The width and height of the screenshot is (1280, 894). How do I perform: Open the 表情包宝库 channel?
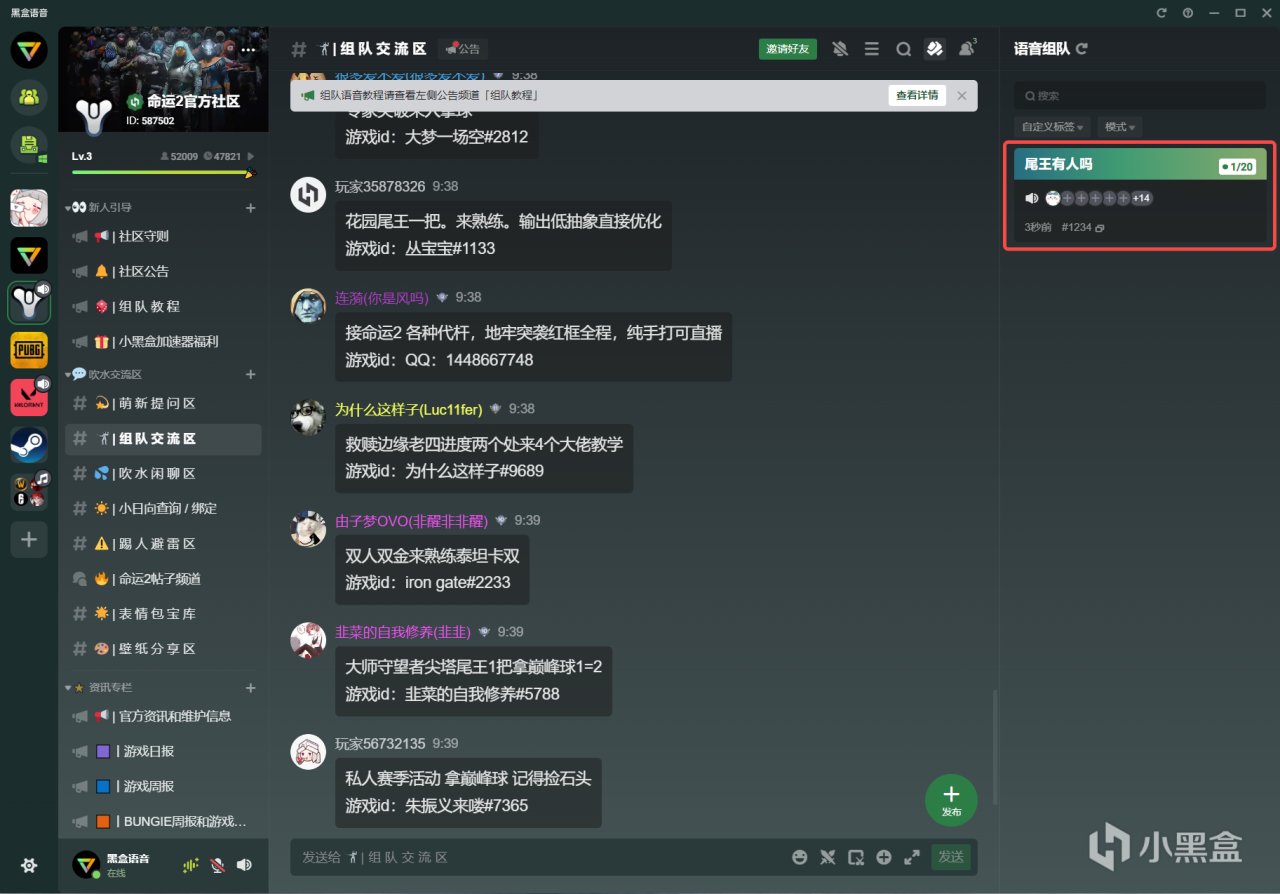163,613
